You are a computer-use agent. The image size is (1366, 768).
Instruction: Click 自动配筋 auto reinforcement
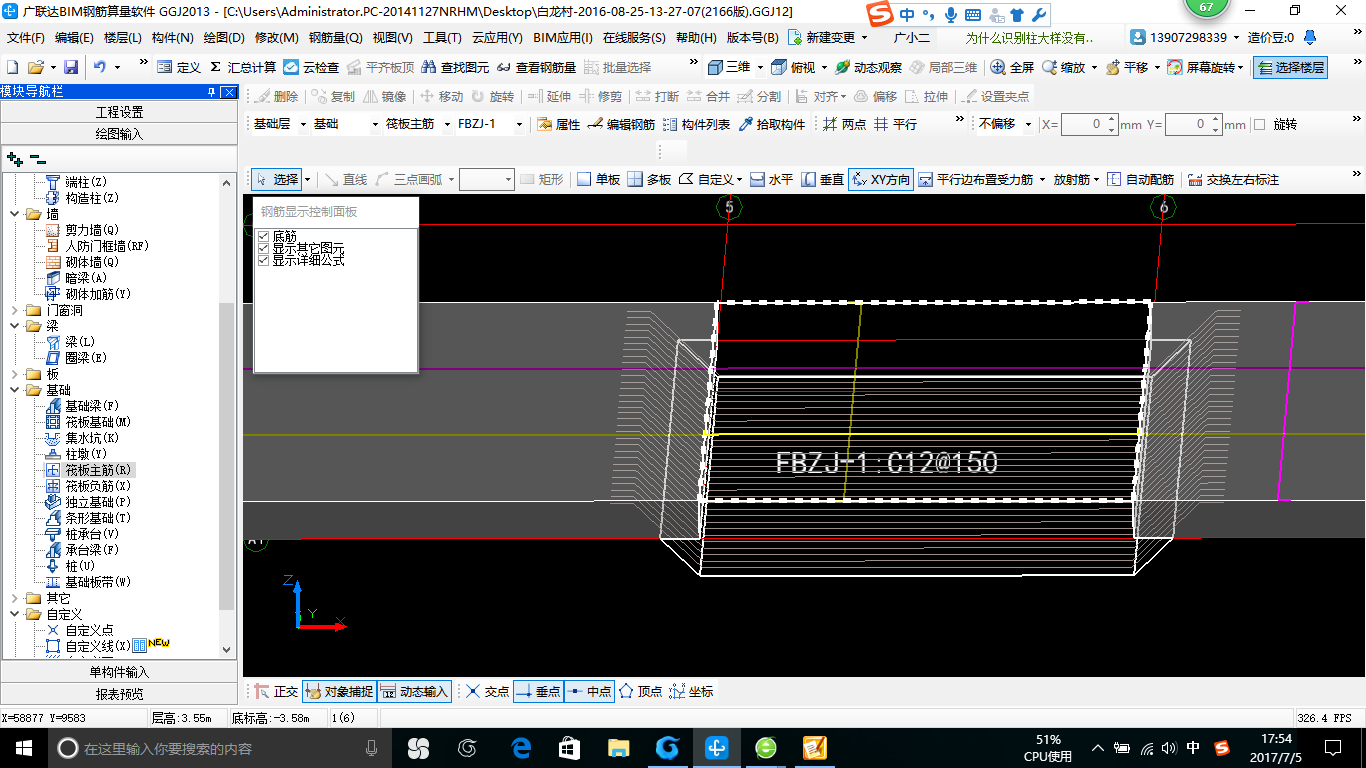(x=1140, y=180)
